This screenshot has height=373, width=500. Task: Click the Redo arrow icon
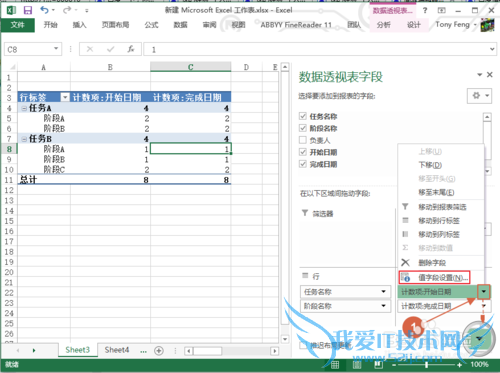pos(67,10)
